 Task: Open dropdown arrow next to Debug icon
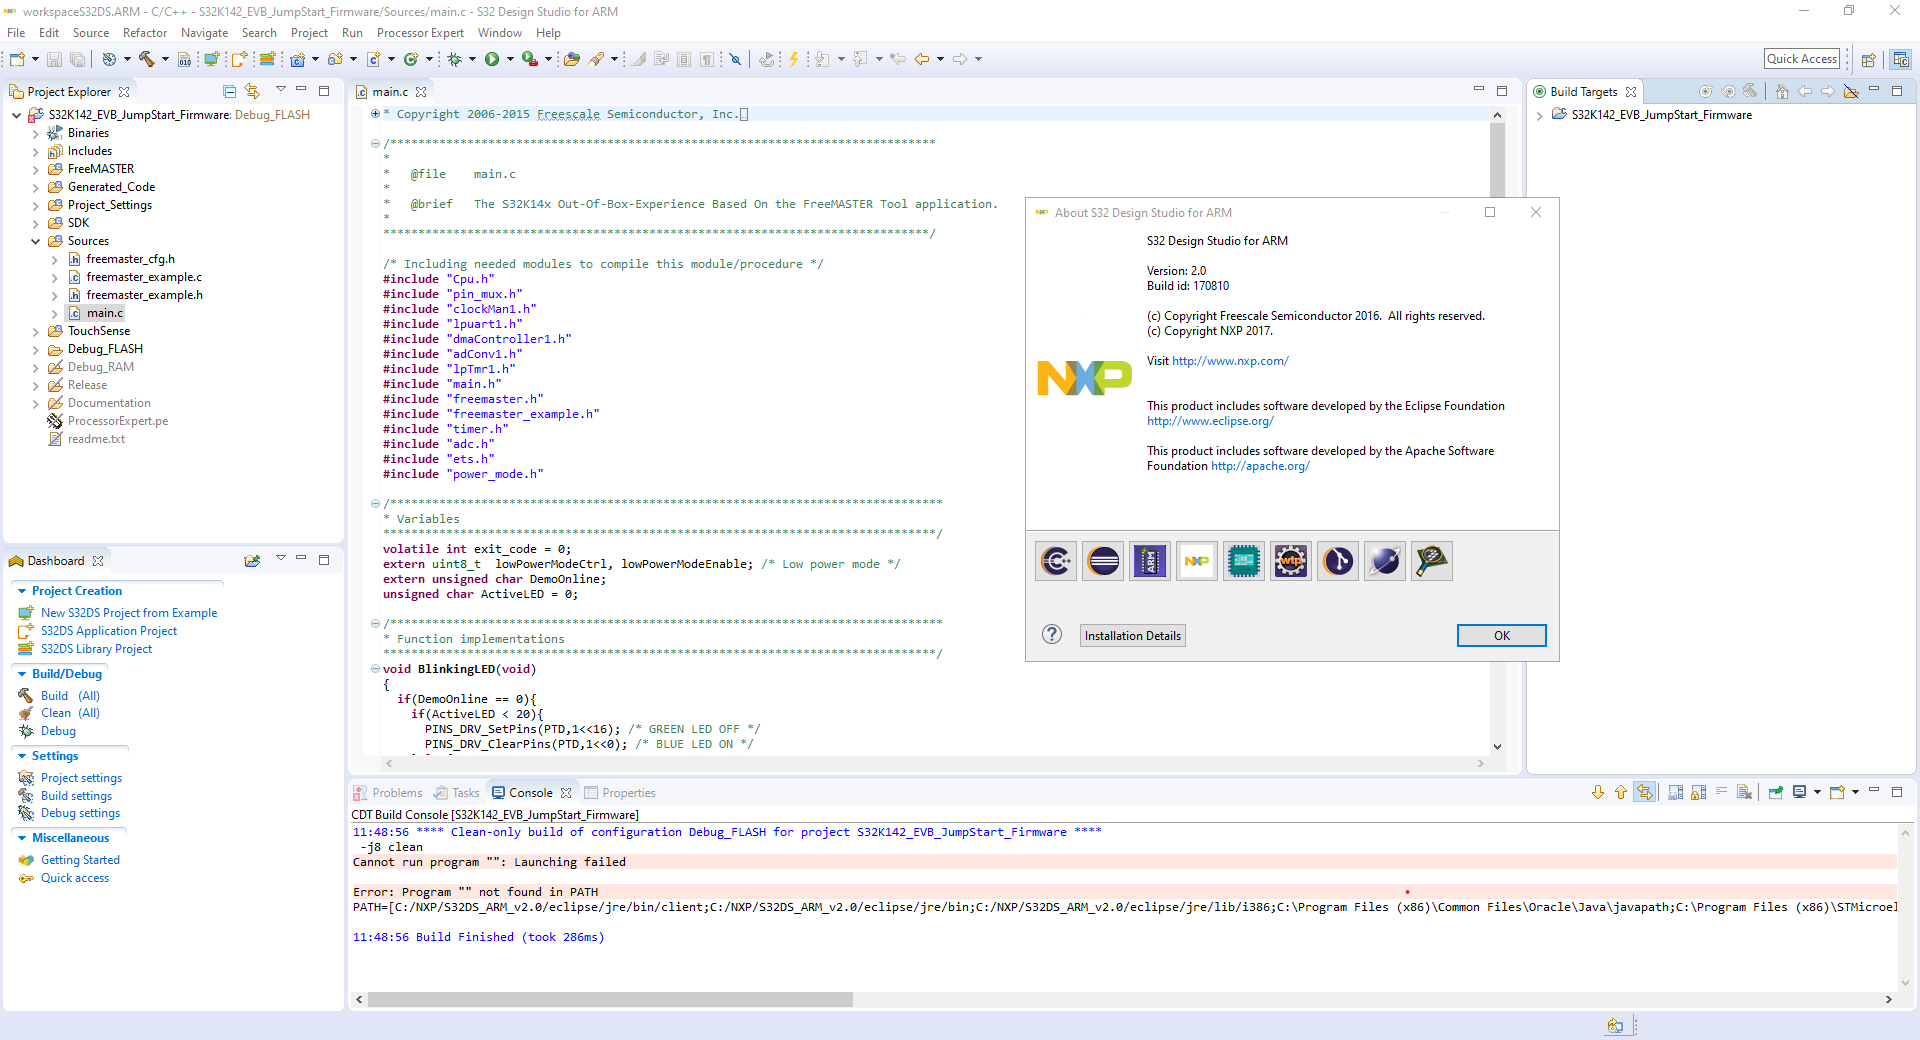(472, 59)
